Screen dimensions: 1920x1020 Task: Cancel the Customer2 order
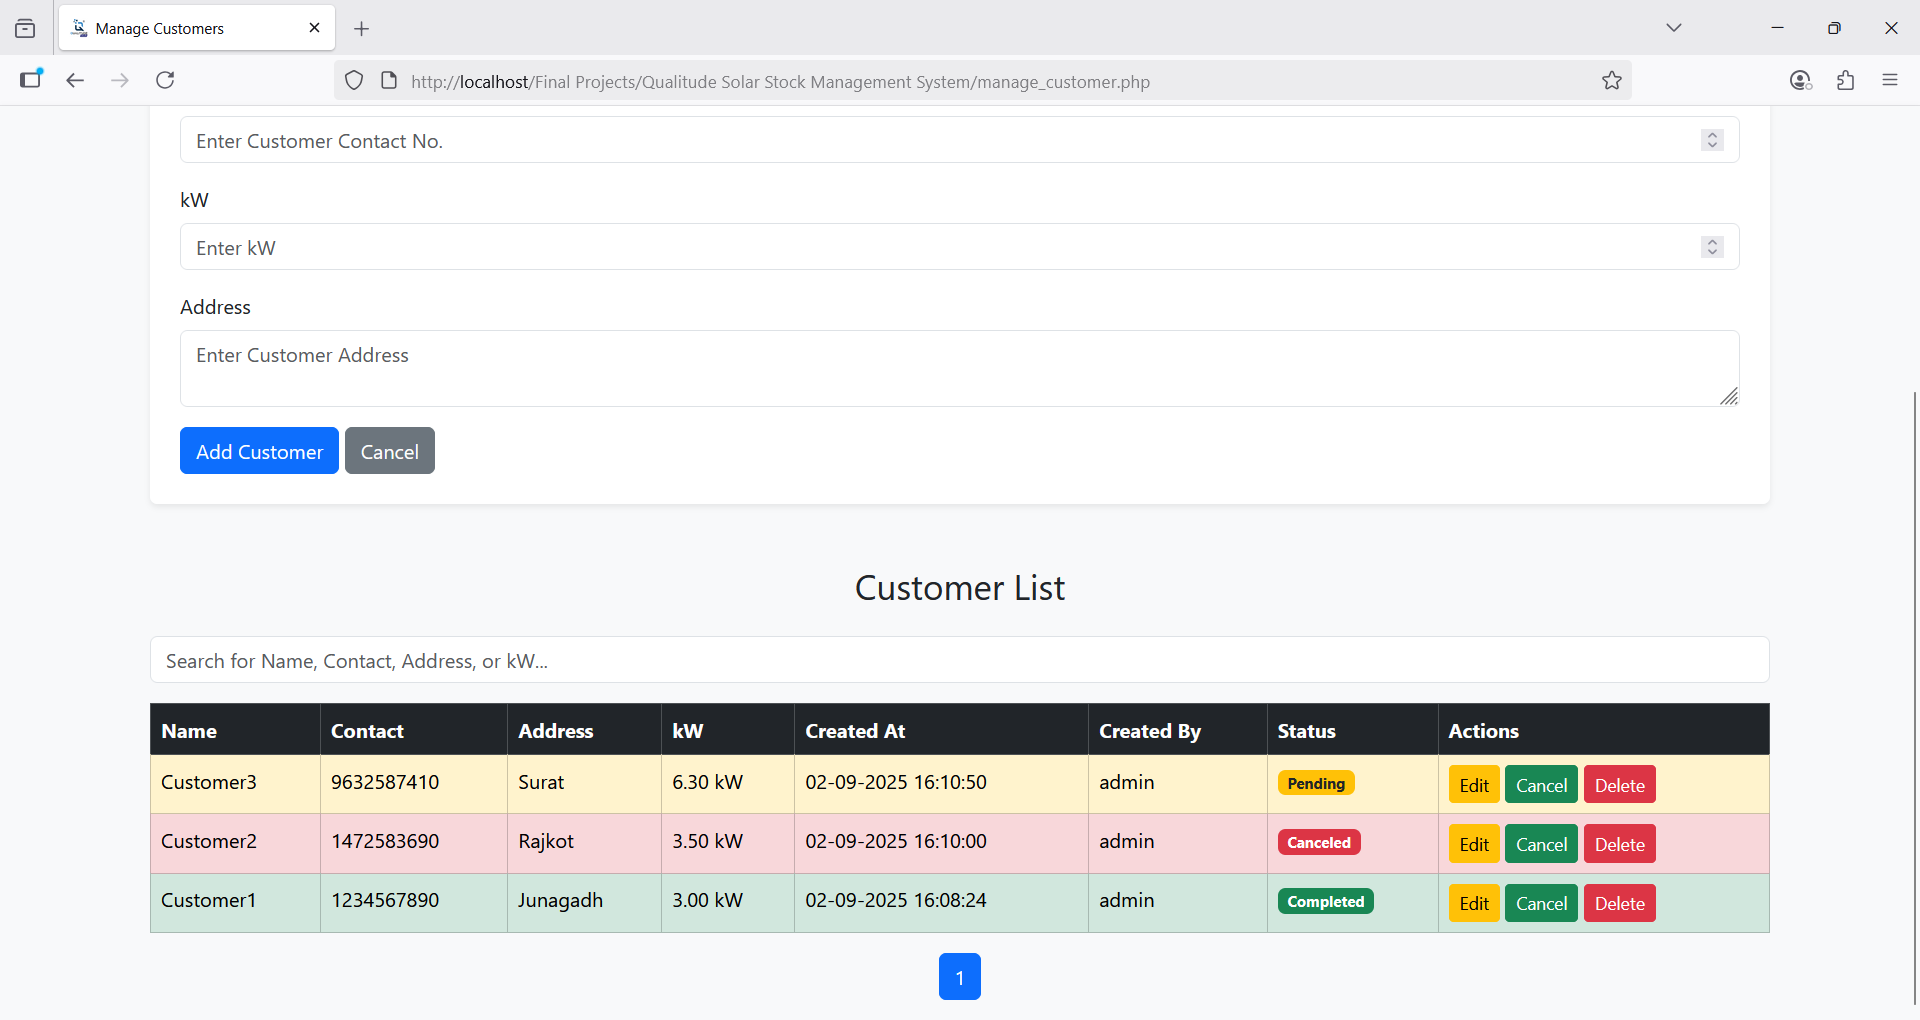click(1540, 844)
